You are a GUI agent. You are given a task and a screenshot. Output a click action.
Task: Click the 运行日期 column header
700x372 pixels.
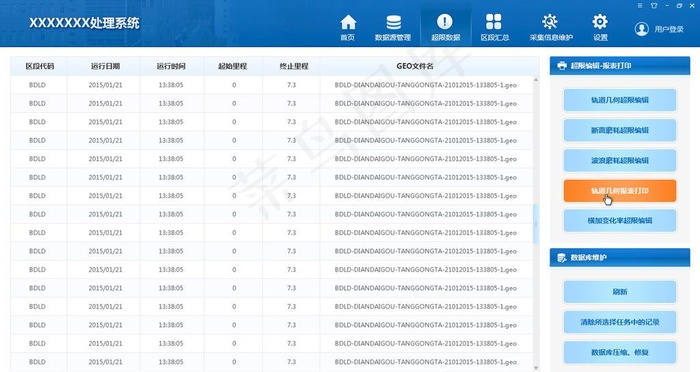(x=104, y=66)
